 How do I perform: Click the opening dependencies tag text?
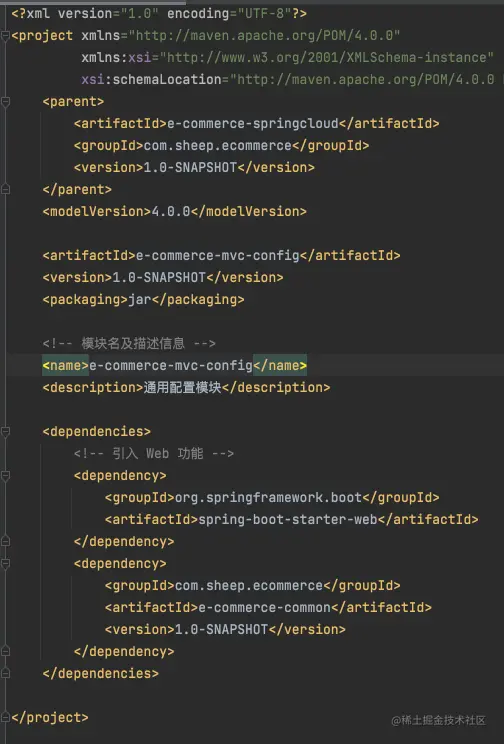tap(97, 431)
